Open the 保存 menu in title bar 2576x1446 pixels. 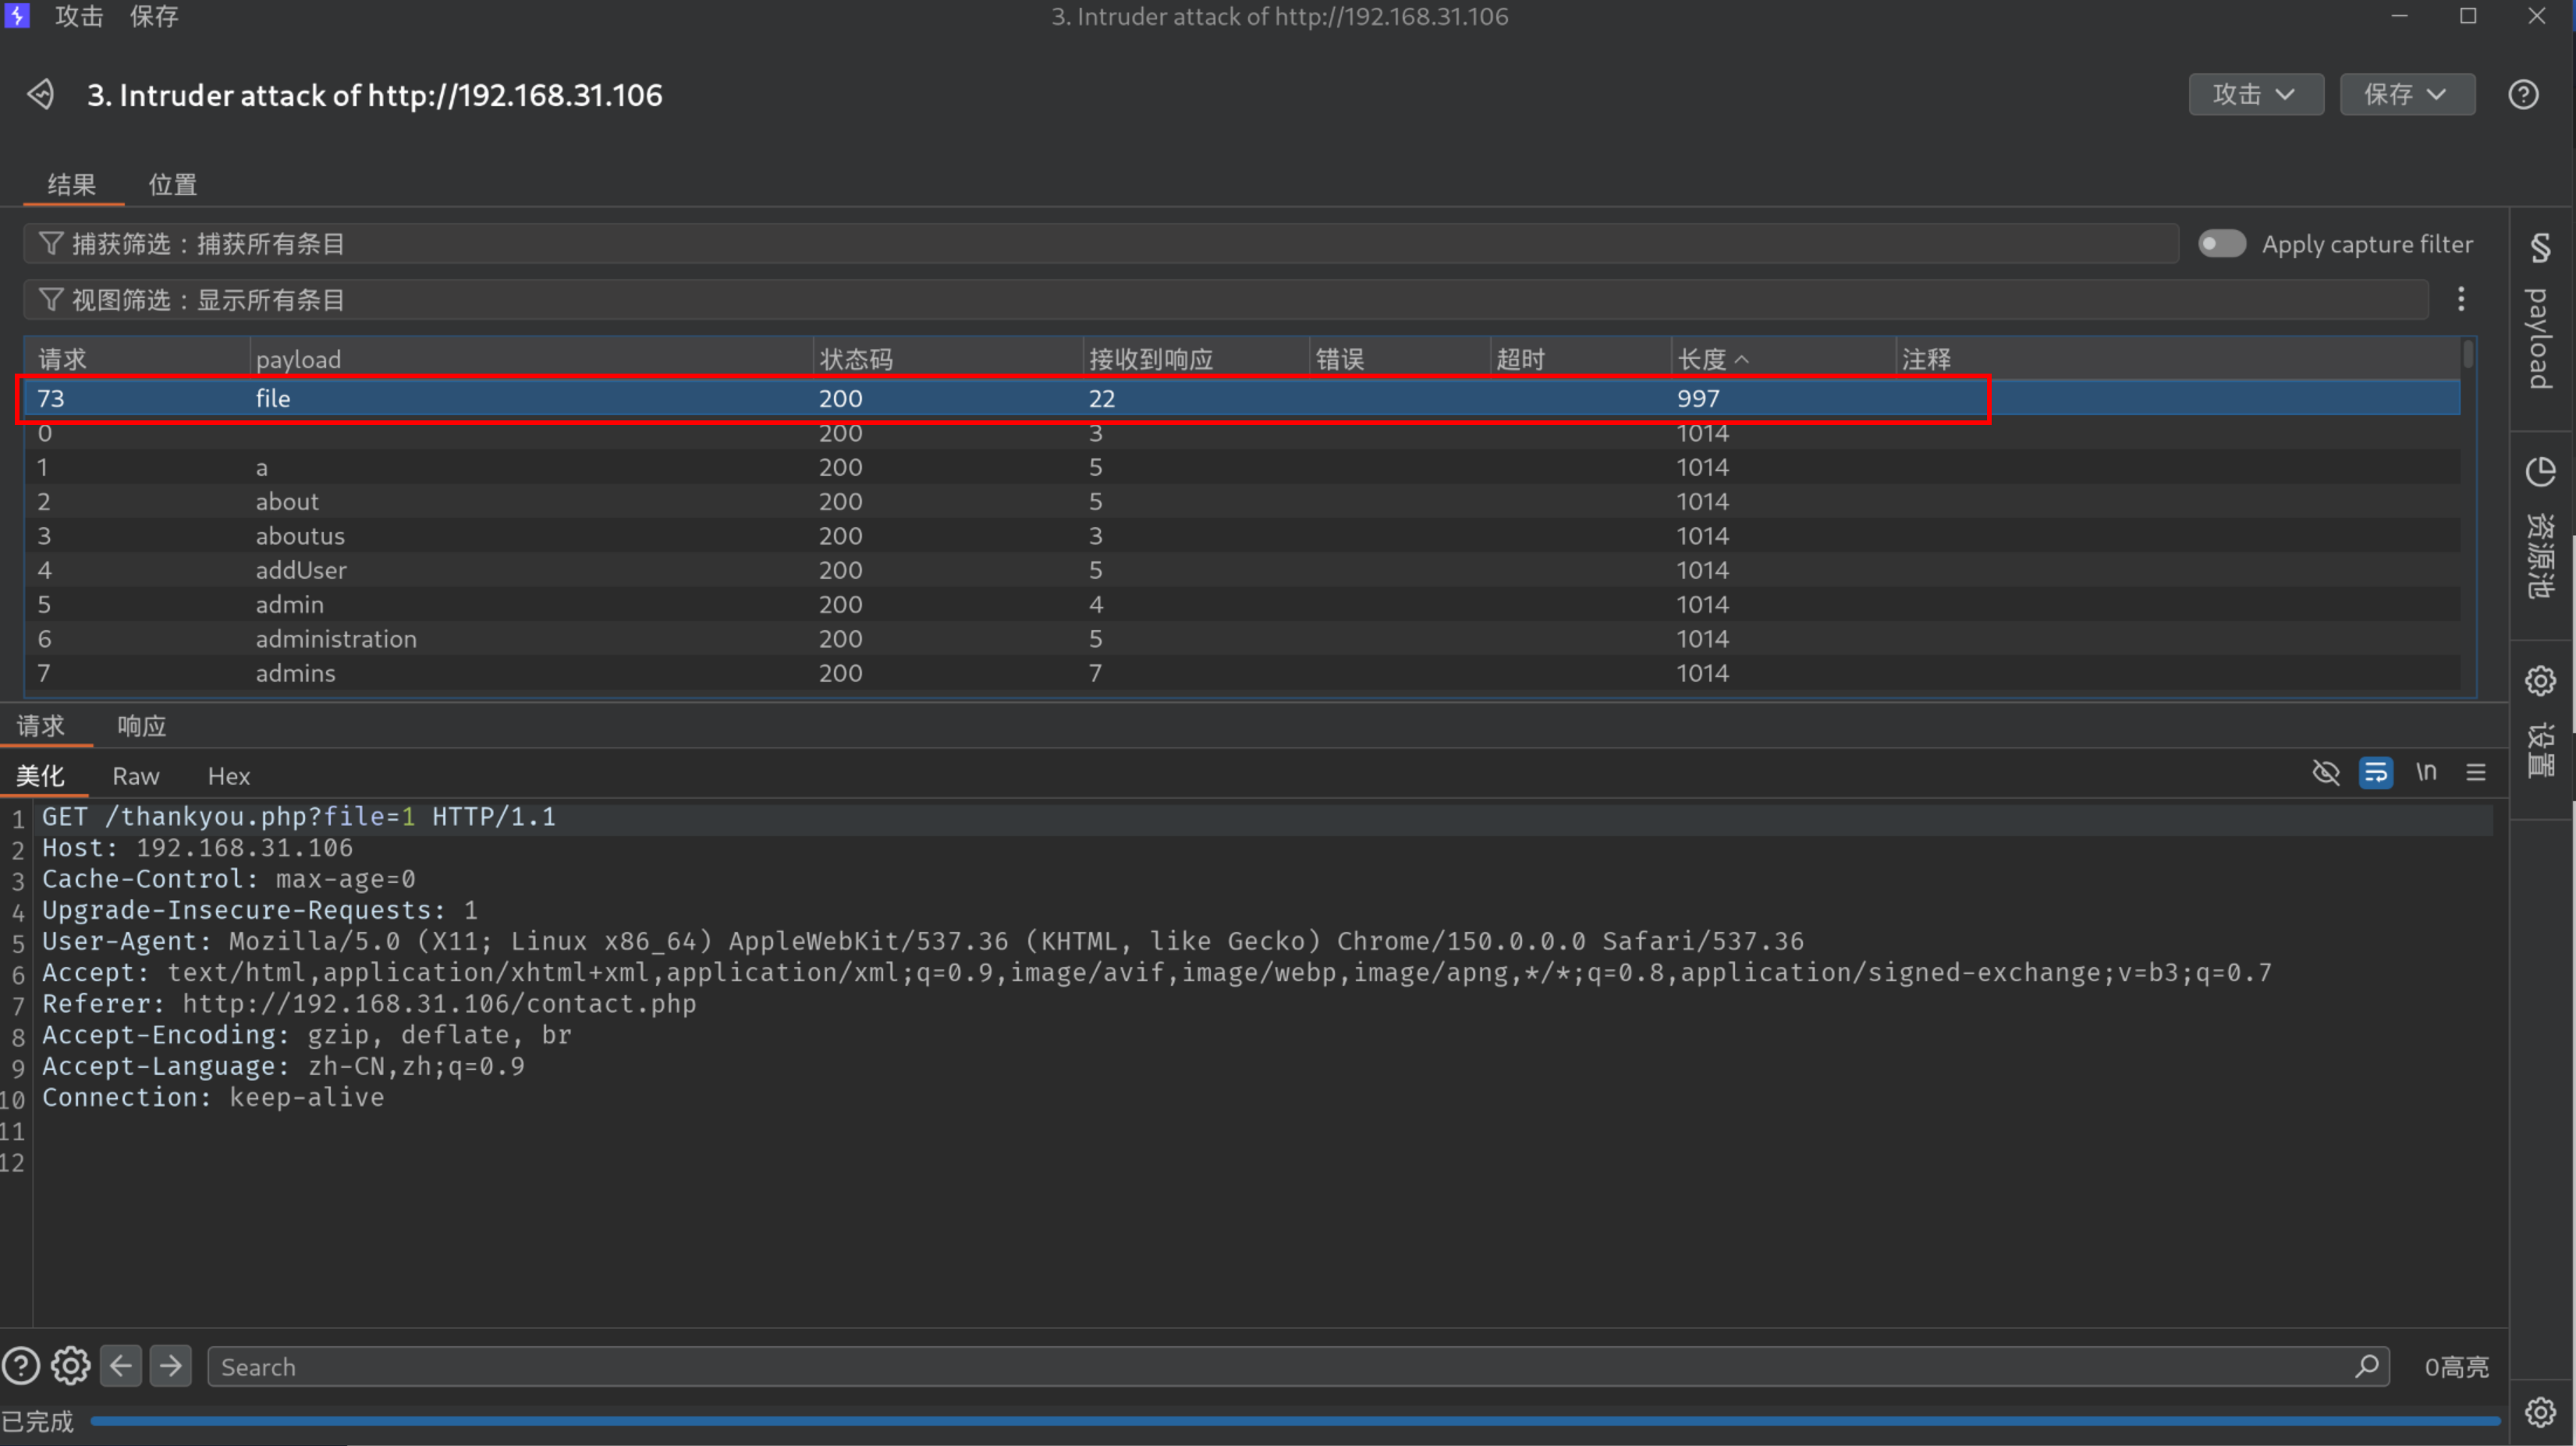point(154,16)
